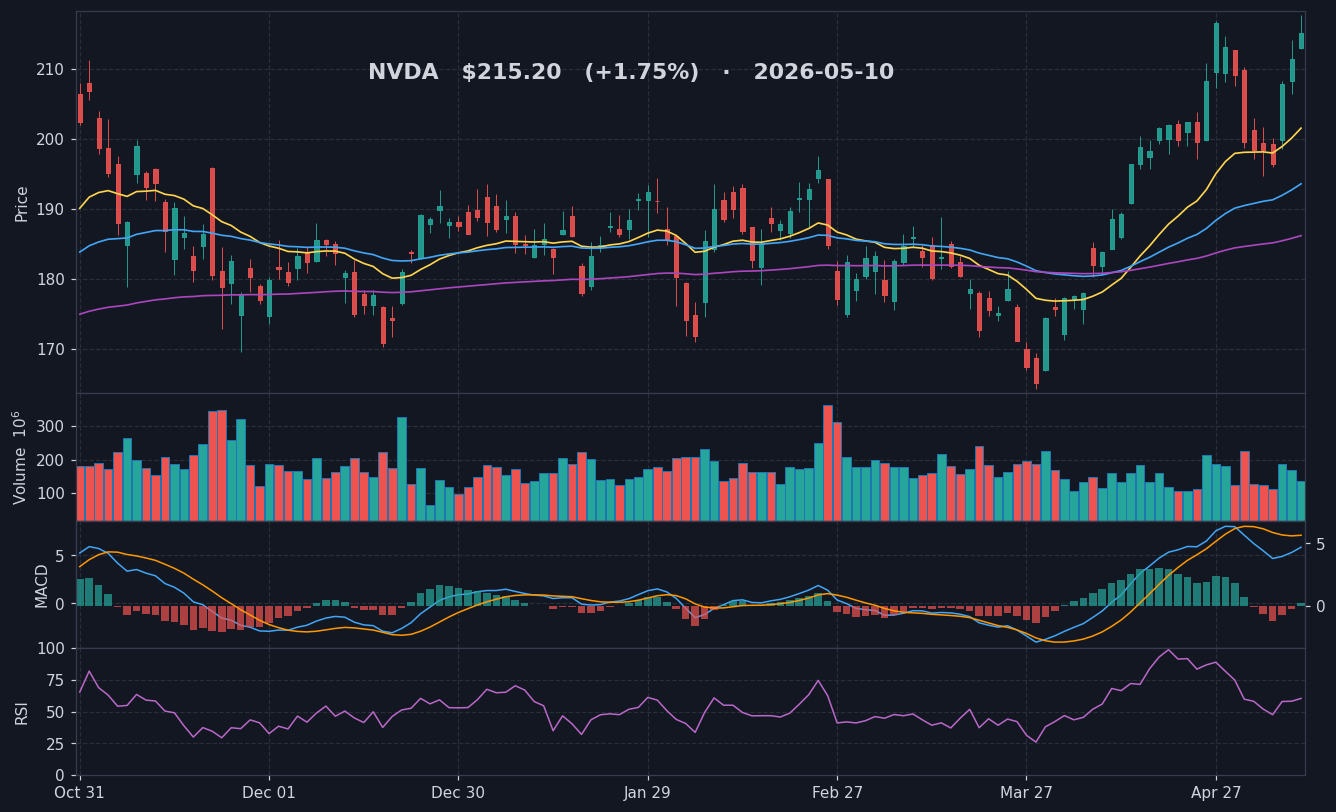Click the MACD axis label
1336x812 pixels.
tap(42, 585)
